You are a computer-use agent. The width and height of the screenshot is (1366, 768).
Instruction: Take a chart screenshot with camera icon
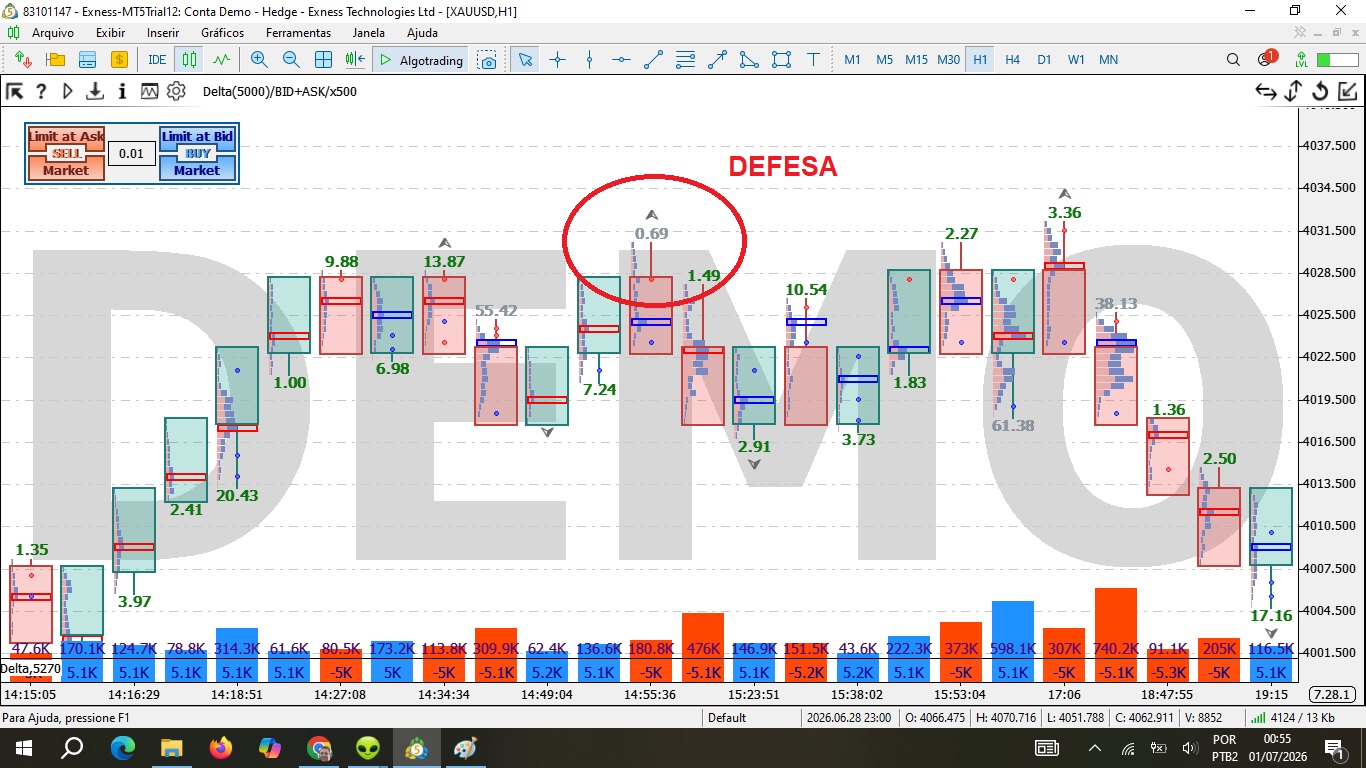pyautogui.click(x=487, y=60)
